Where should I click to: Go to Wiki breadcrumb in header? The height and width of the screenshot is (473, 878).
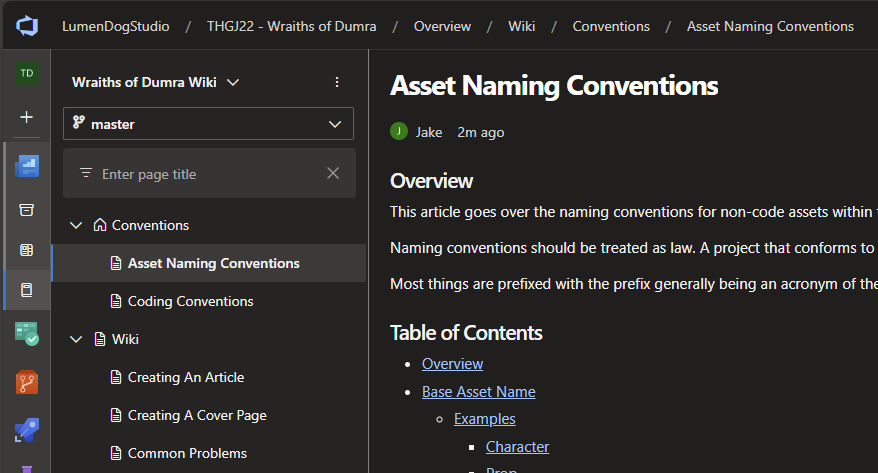click(x=522, y=26)
